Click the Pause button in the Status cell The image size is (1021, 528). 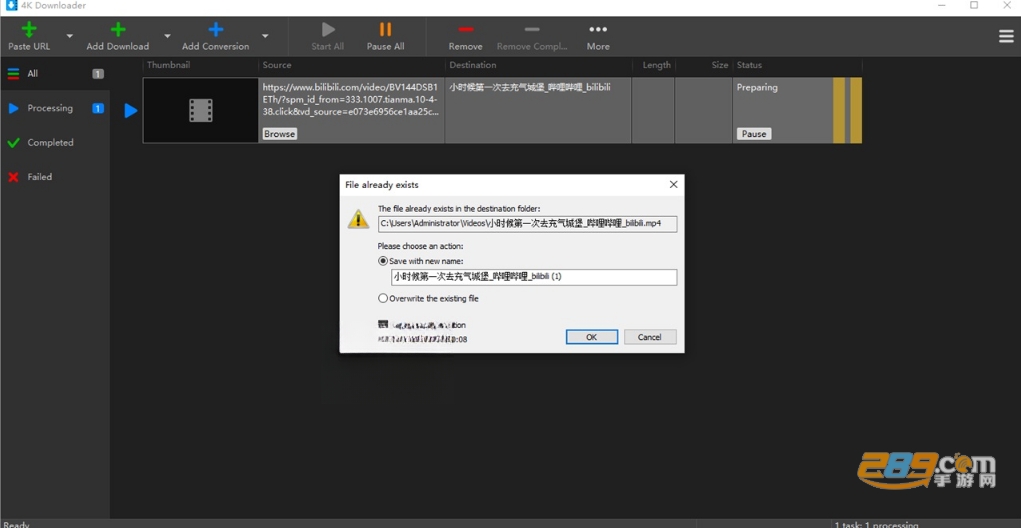tap(754, 133)
